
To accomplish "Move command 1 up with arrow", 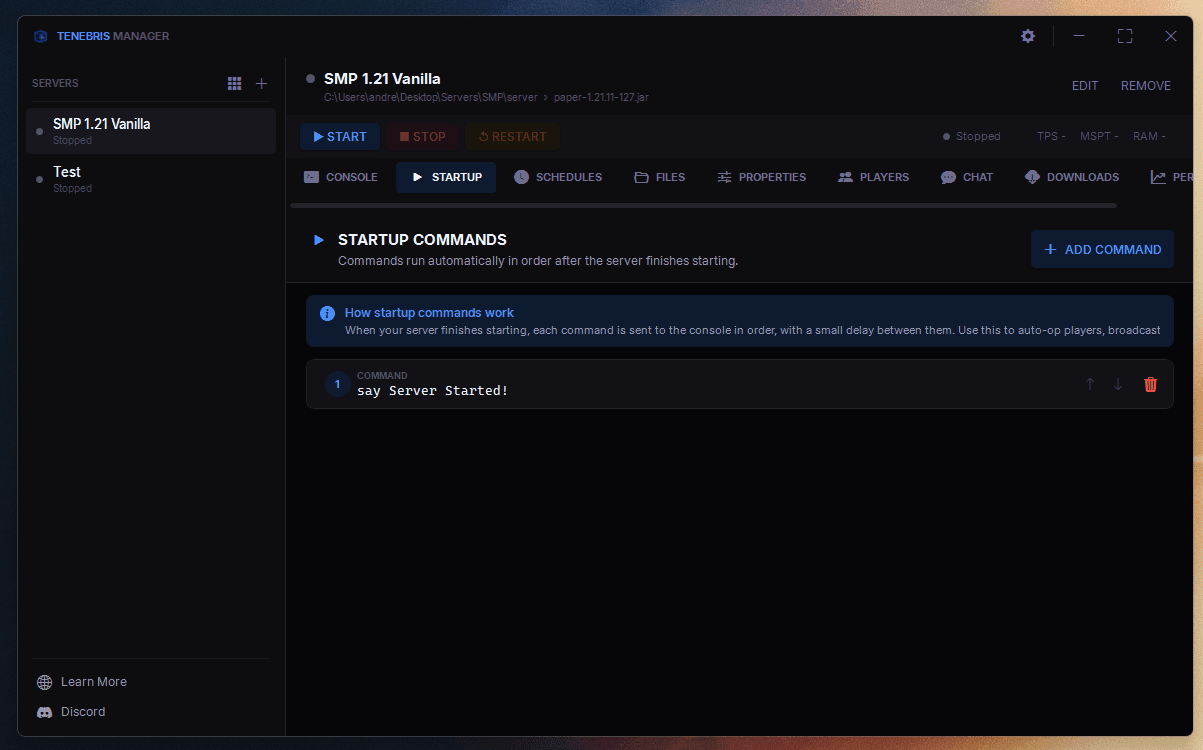I will tap(1090, 384).
